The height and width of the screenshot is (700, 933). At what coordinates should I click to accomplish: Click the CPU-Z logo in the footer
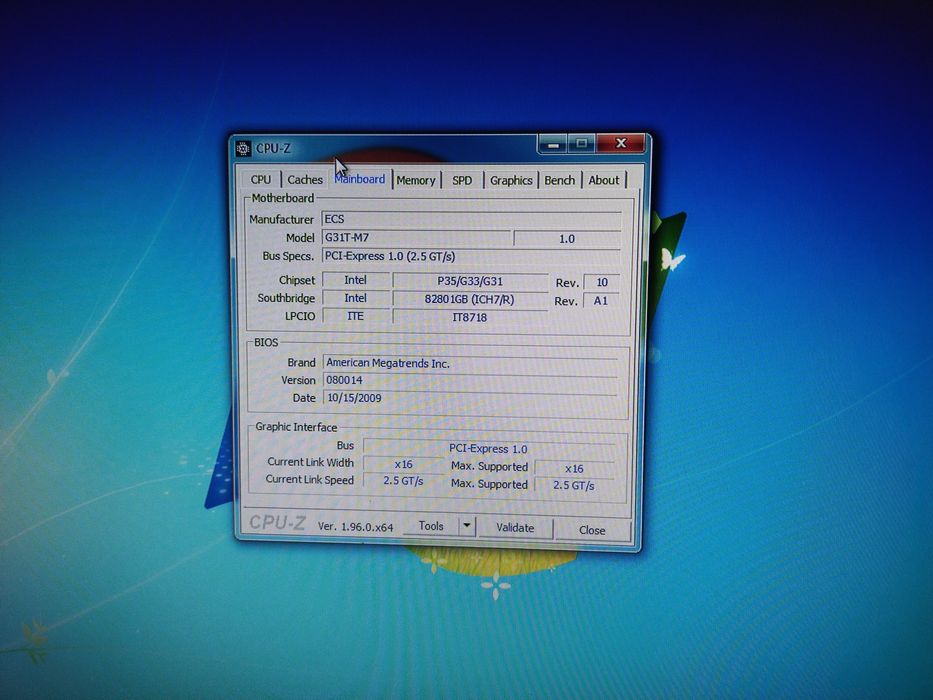coord(277,522)
